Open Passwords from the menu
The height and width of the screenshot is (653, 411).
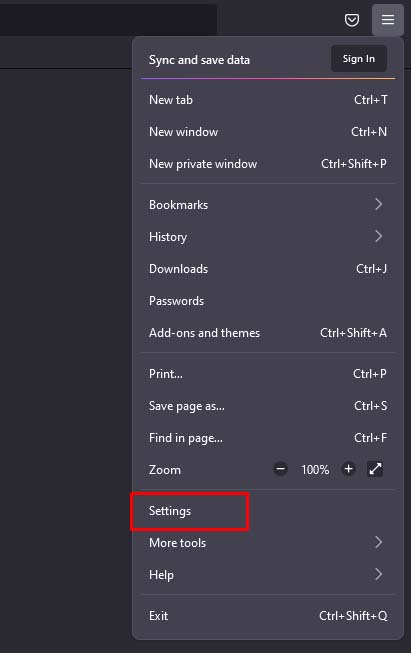pyautogui.click(x=268, y=301)
